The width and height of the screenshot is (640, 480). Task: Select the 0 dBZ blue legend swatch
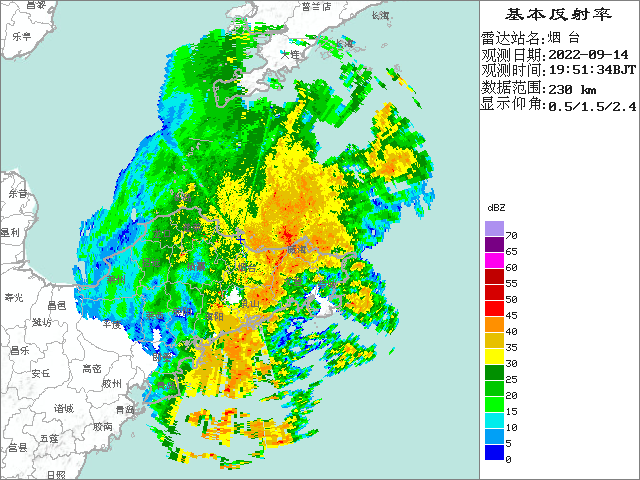coord(495,452)
